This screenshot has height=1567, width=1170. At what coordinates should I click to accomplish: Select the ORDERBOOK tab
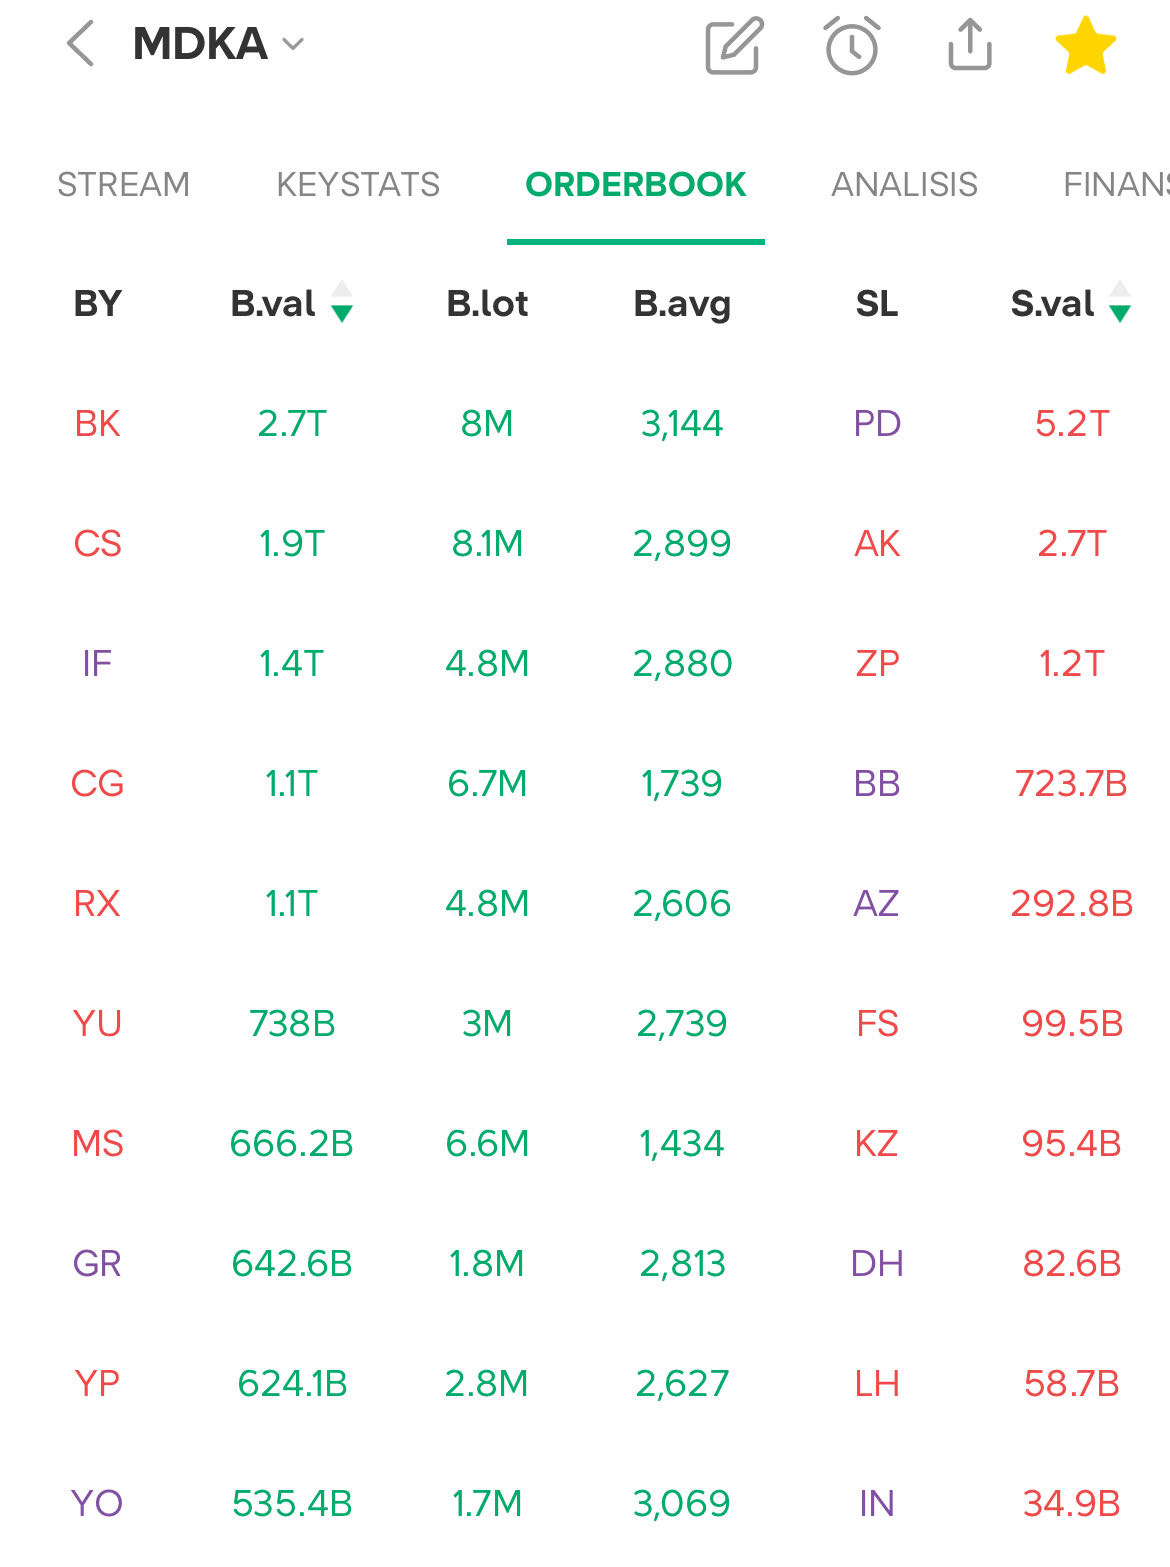636,184
